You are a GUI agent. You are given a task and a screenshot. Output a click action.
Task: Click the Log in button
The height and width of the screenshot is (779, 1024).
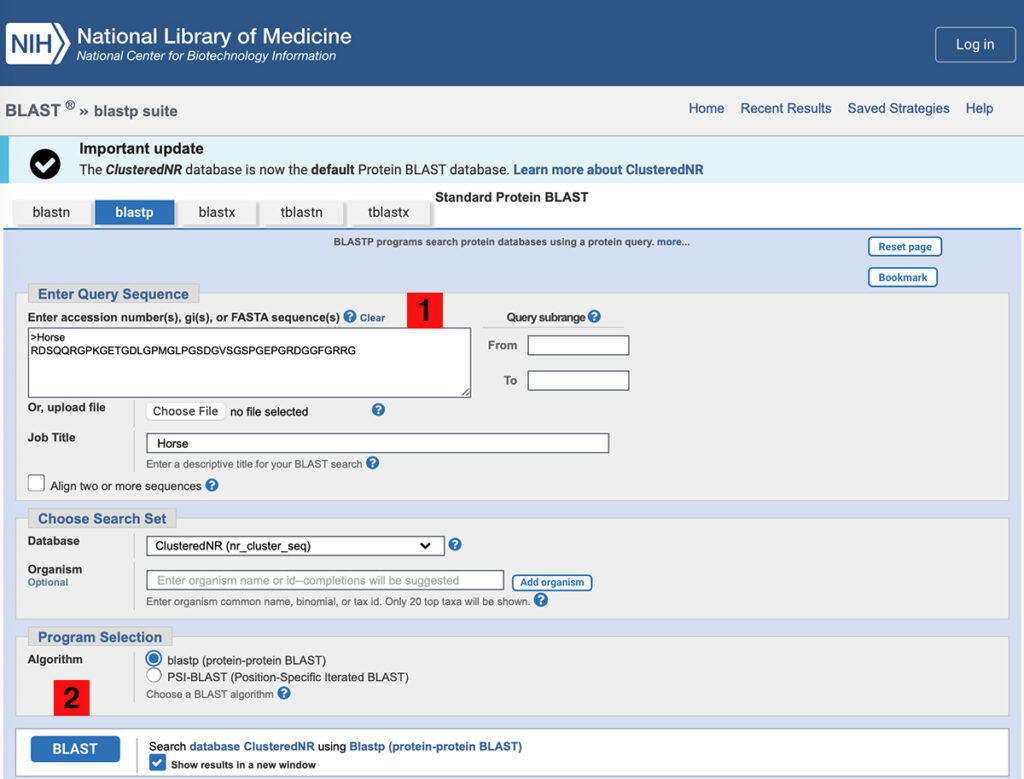[975, 44]
